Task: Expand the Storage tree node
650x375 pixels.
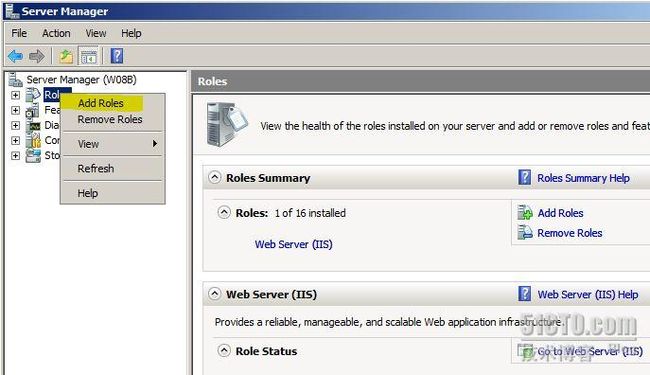Action: pos(15,156)
